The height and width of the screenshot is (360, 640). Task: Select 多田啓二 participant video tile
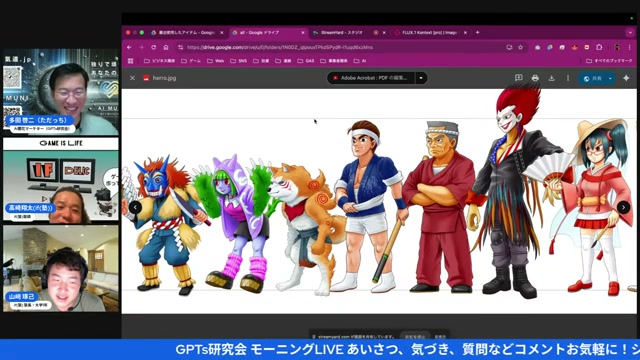coord(61,92)
